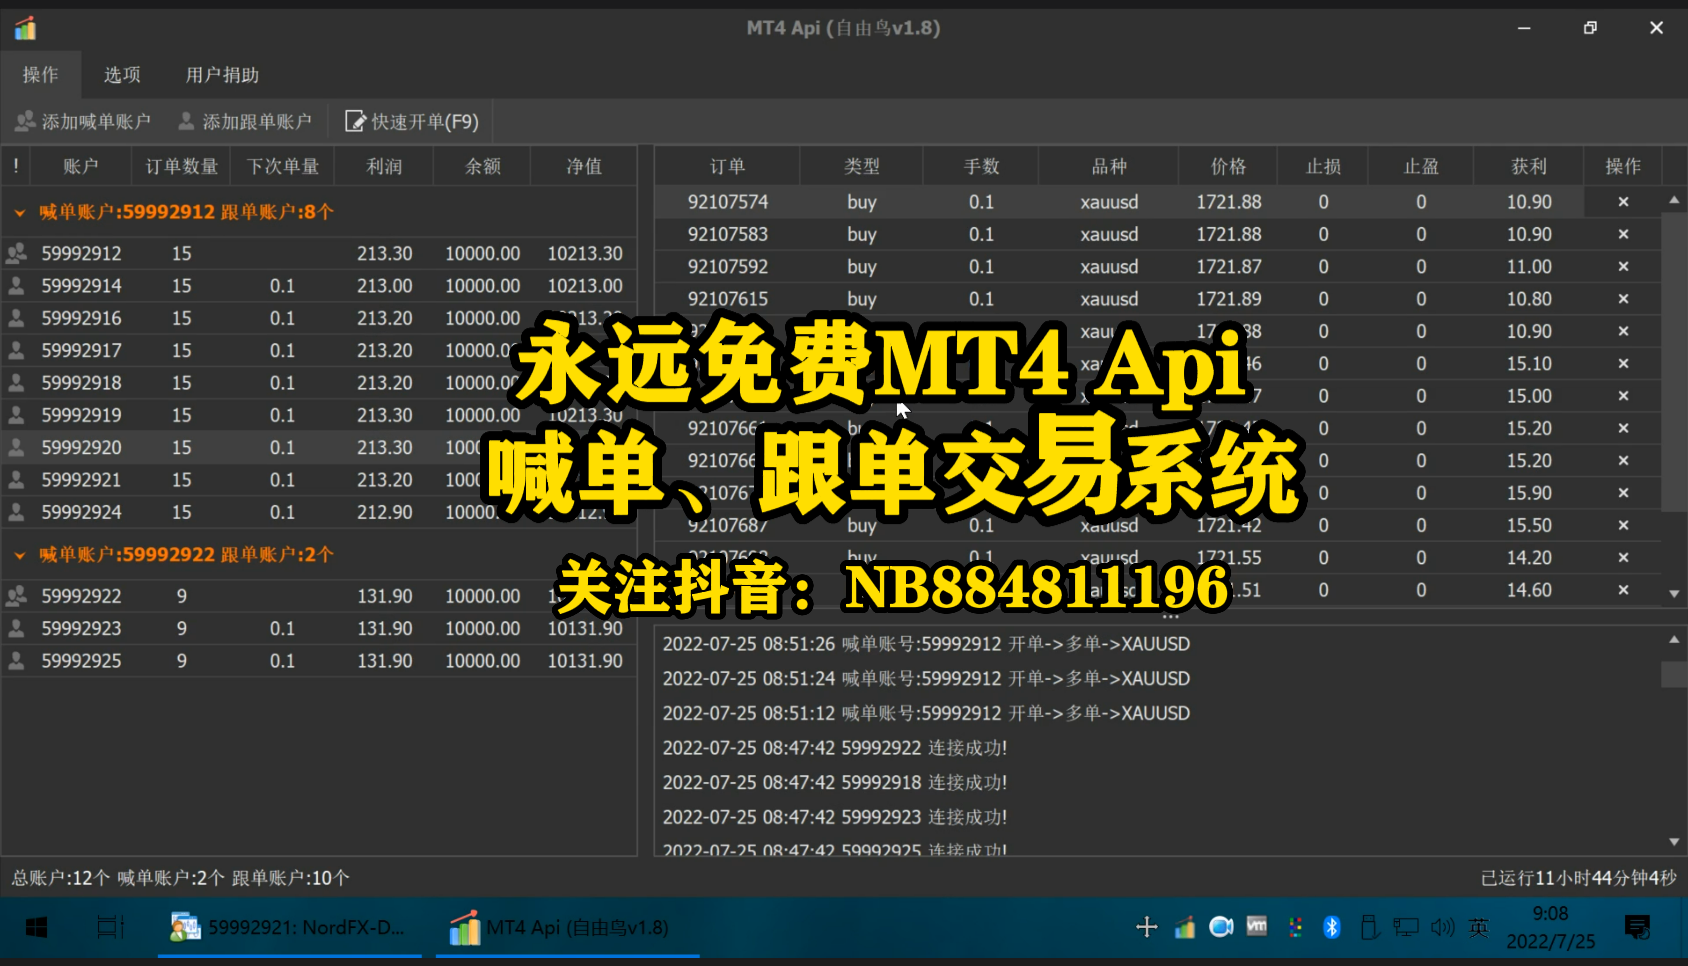Screen dimensions: 1688x966
Task: Click follower icon of account 59992924
Action: tap(16, 512)
